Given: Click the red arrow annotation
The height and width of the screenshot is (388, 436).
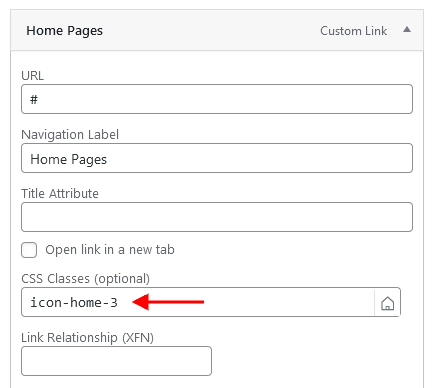Looking at the screenshot, I should [x=168, y=302].
